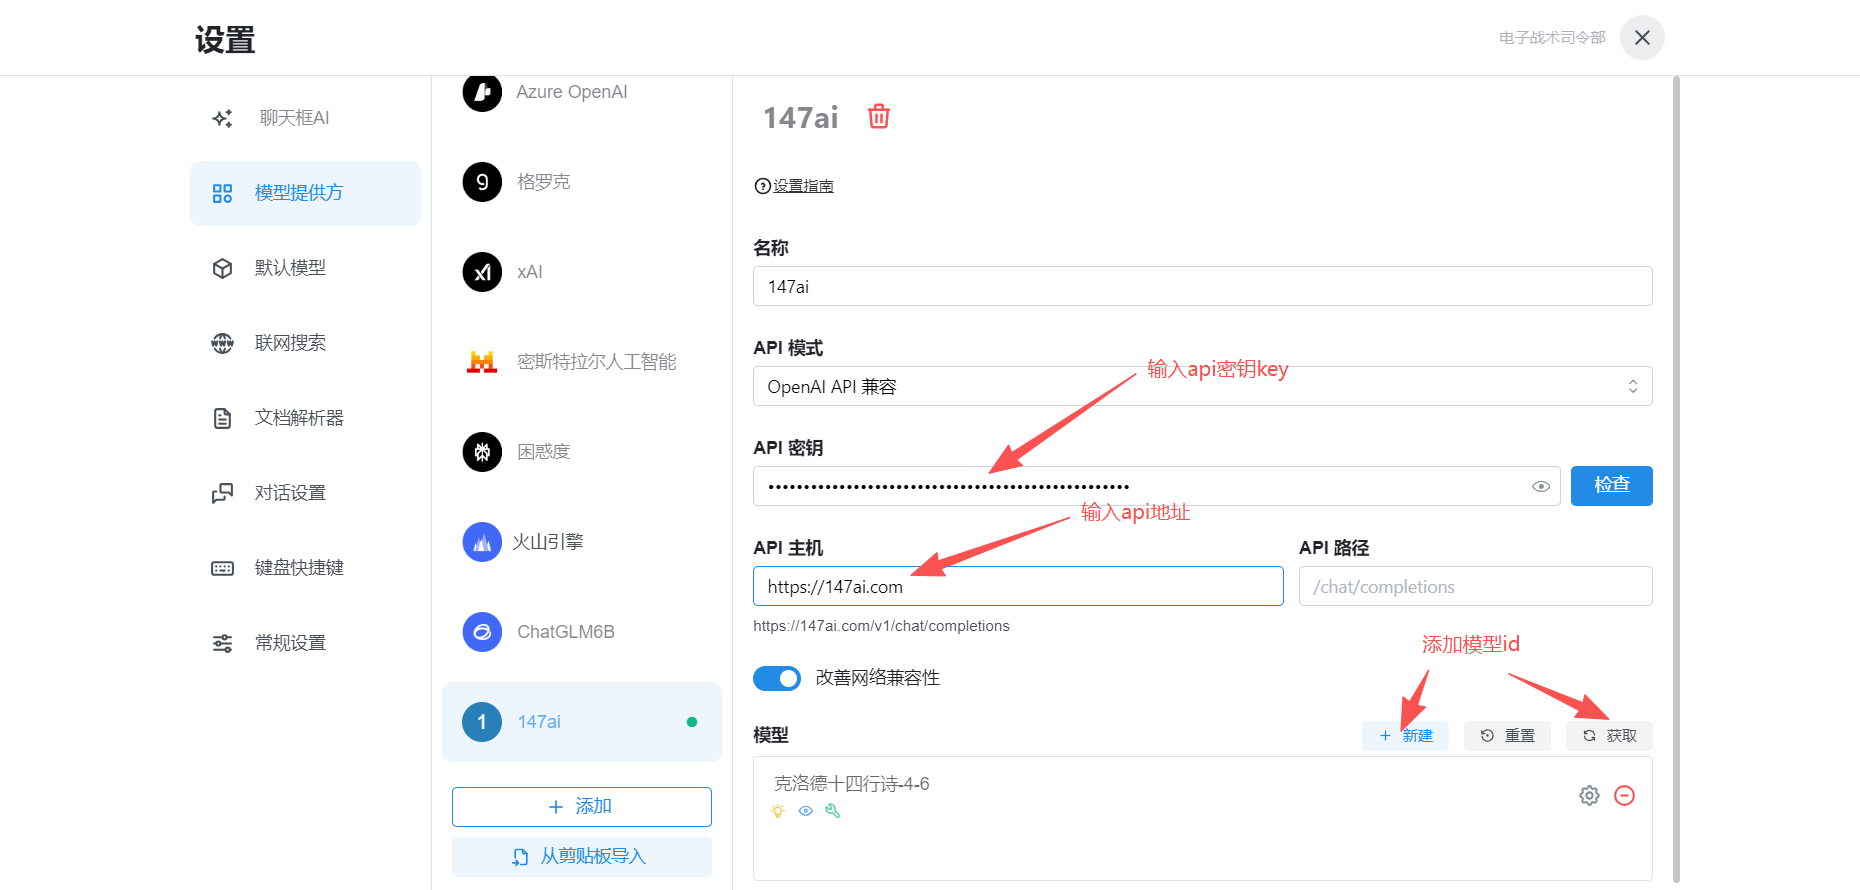Go to 默认模型 settings section
The width and height of the screenshot is (1860, 890).
point(305,268)
